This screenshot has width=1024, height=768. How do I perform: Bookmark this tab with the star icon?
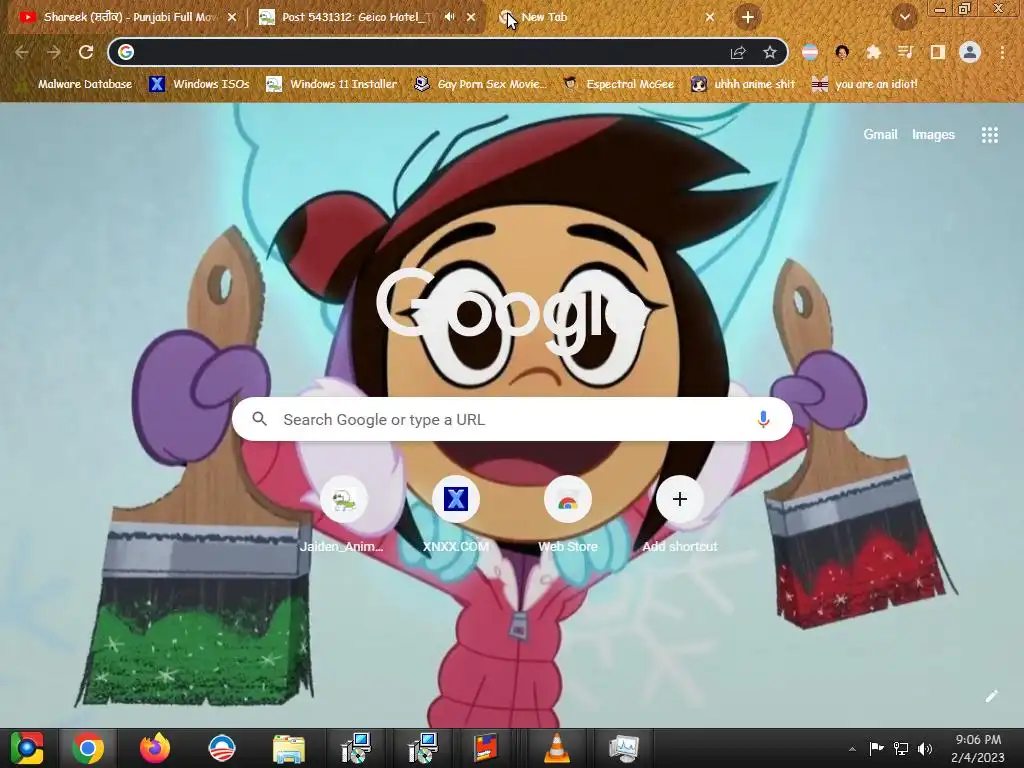[770, 52]
